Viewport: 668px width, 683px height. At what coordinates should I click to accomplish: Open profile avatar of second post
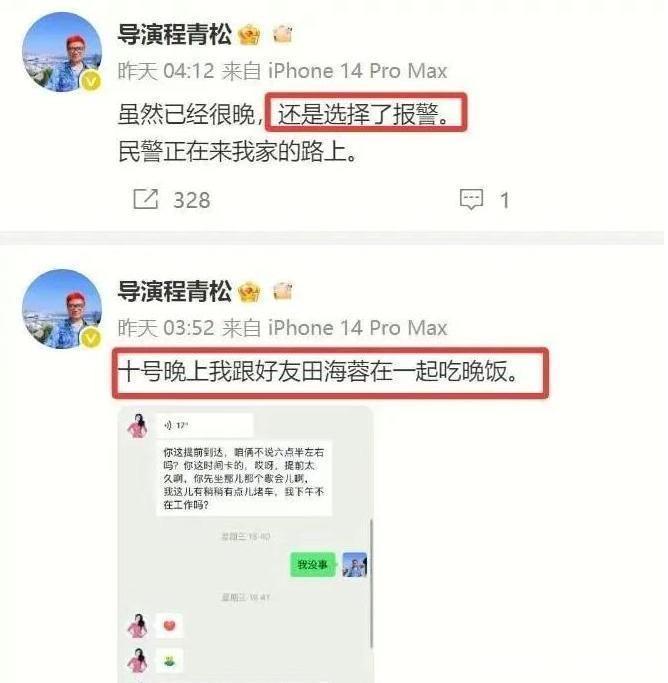62,309
